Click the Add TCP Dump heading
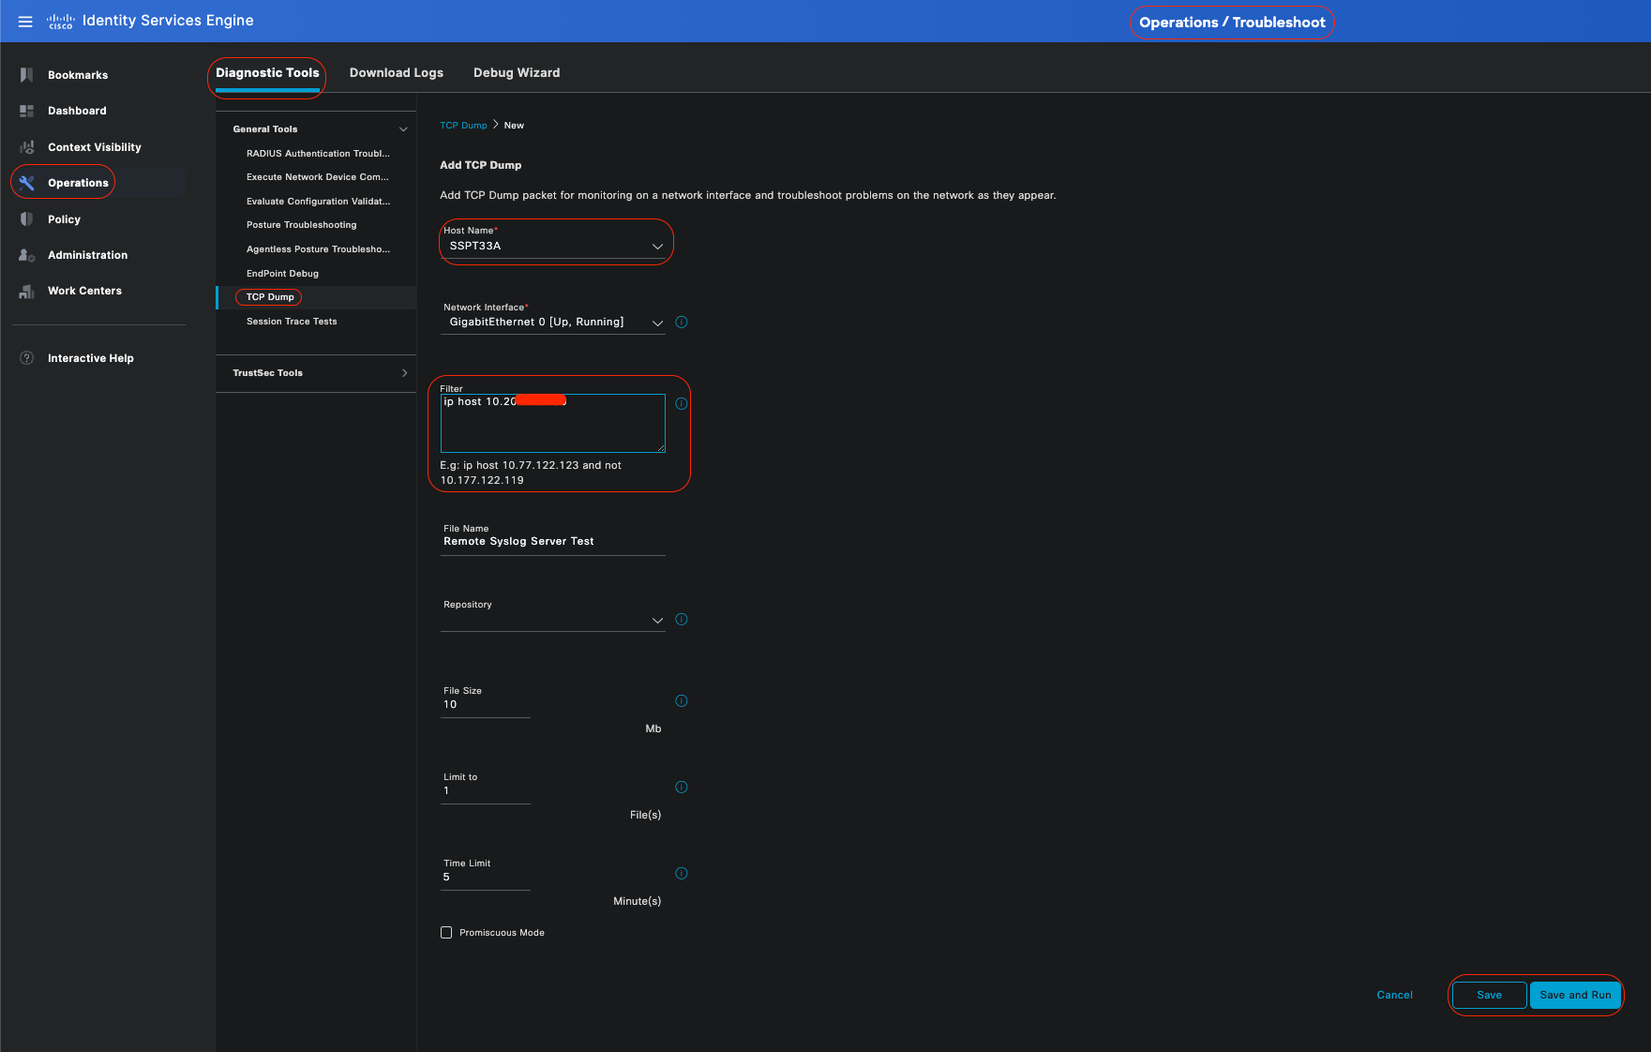 click(x=481, y=165)
